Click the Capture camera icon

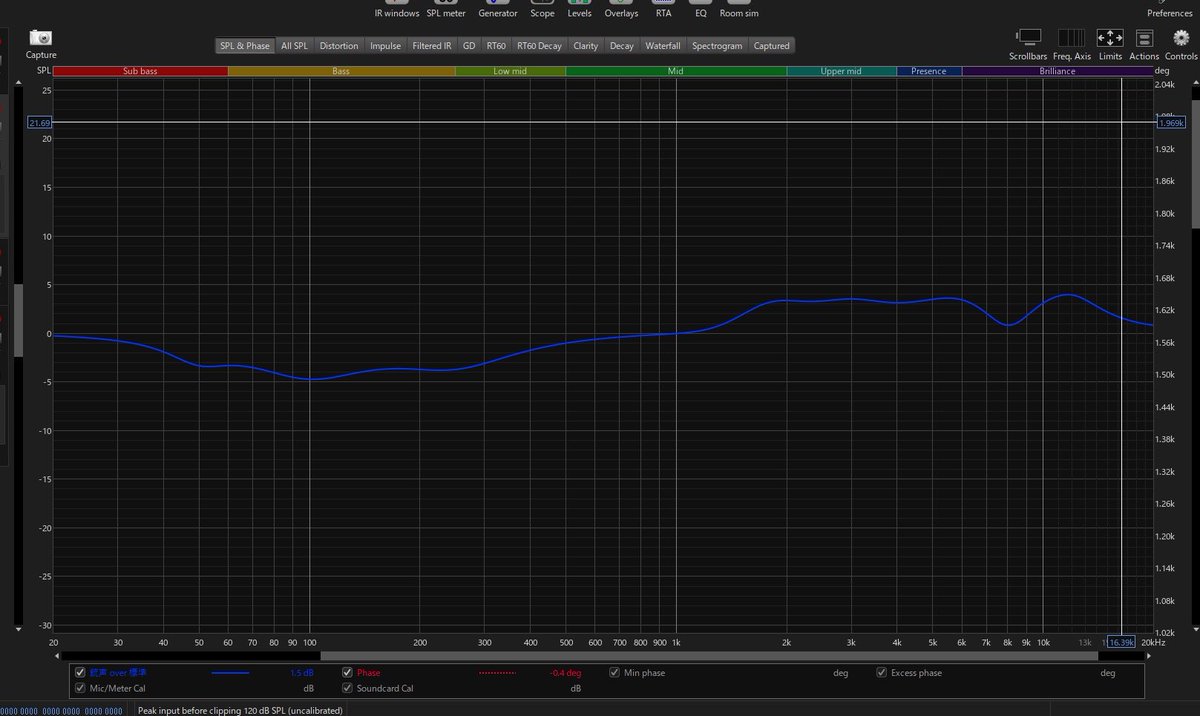coord(41,38)
